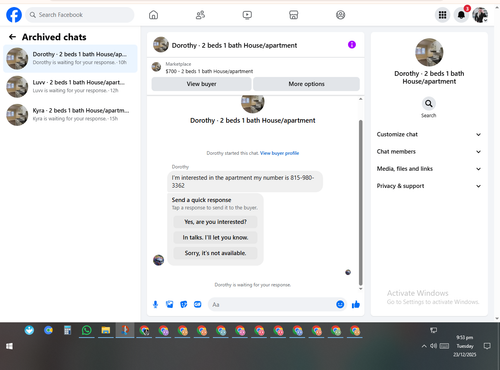Select Kyra's archived chat
The image size is (500, 370).
(70, 115)
